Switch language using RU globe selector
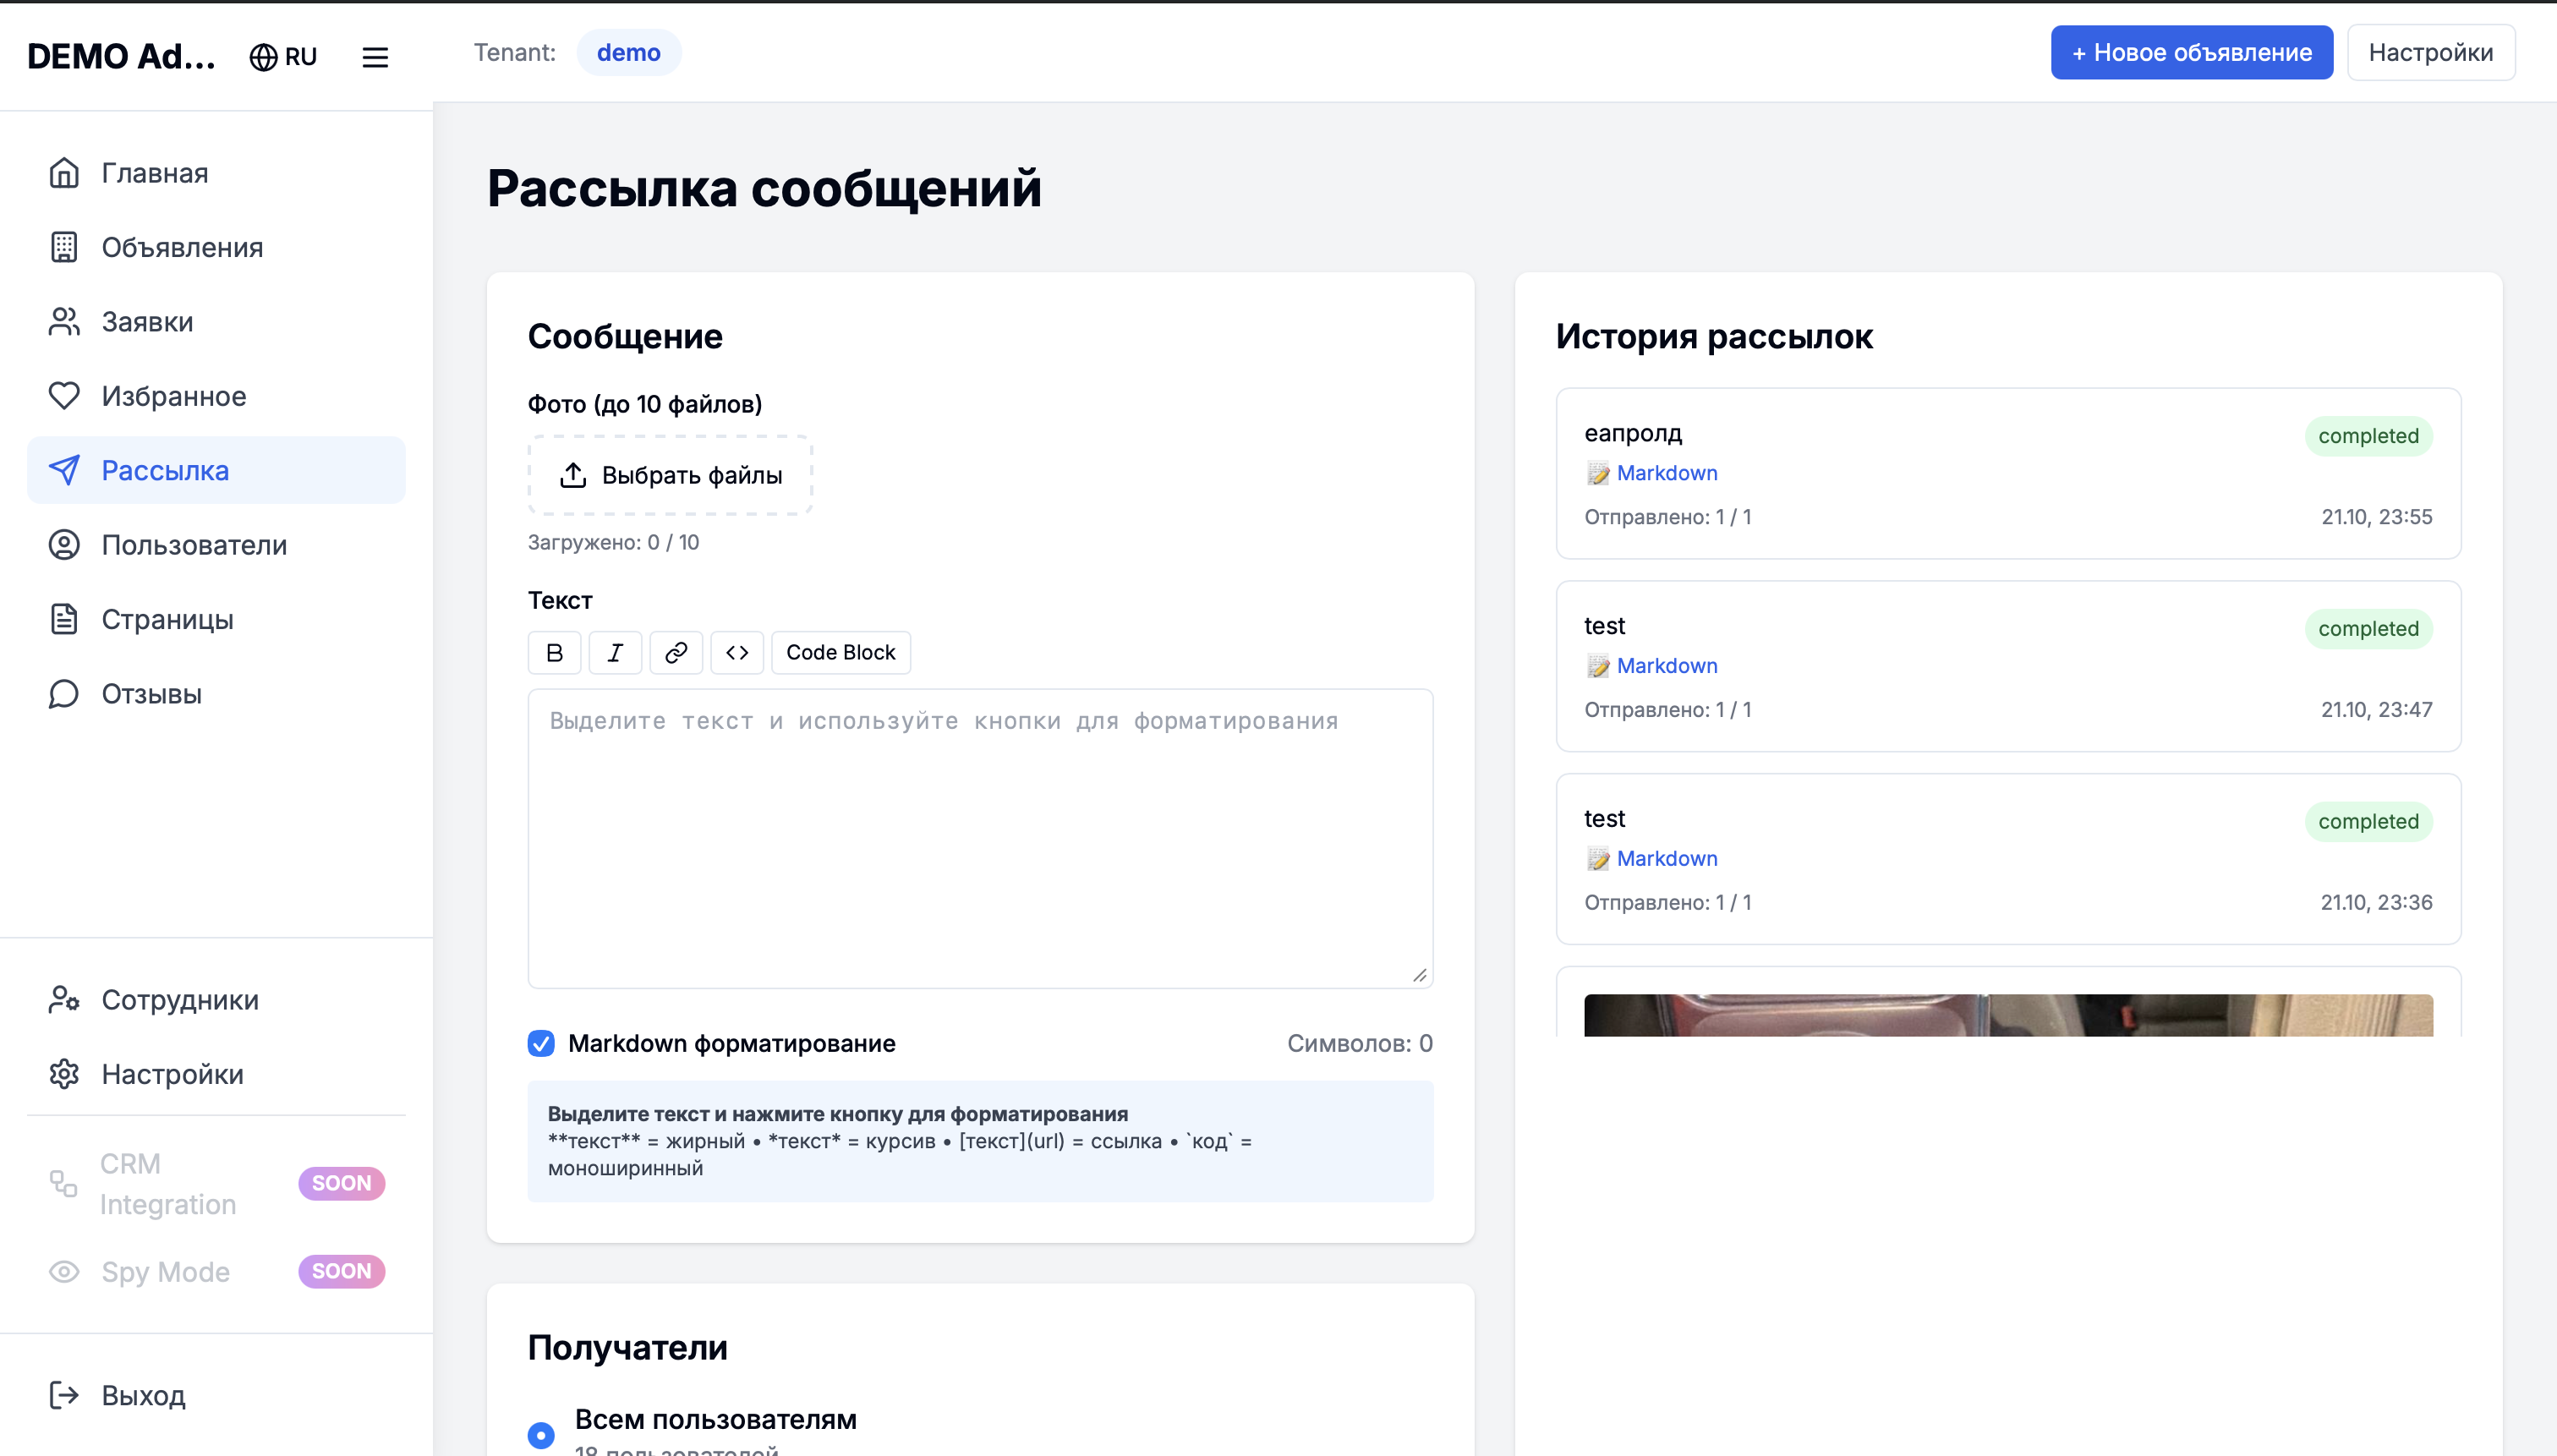 tap(283, 57)
